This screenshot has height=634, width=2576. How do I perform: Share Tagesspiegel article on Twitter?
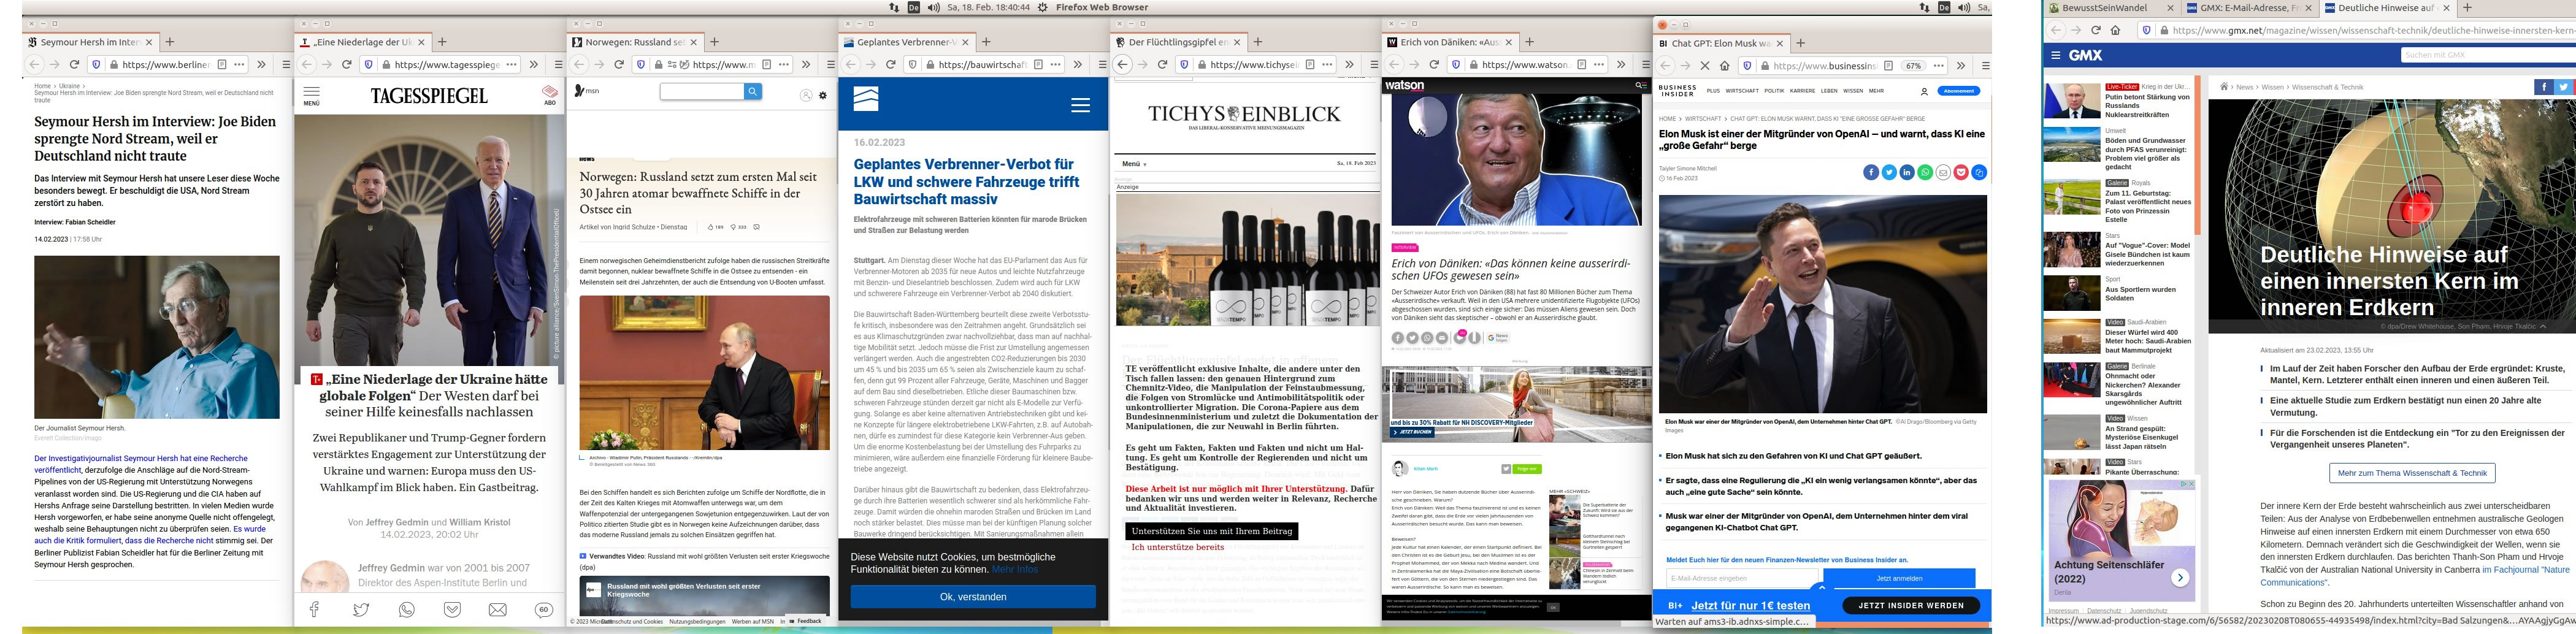pyautogui.click(x=361, y=609)
